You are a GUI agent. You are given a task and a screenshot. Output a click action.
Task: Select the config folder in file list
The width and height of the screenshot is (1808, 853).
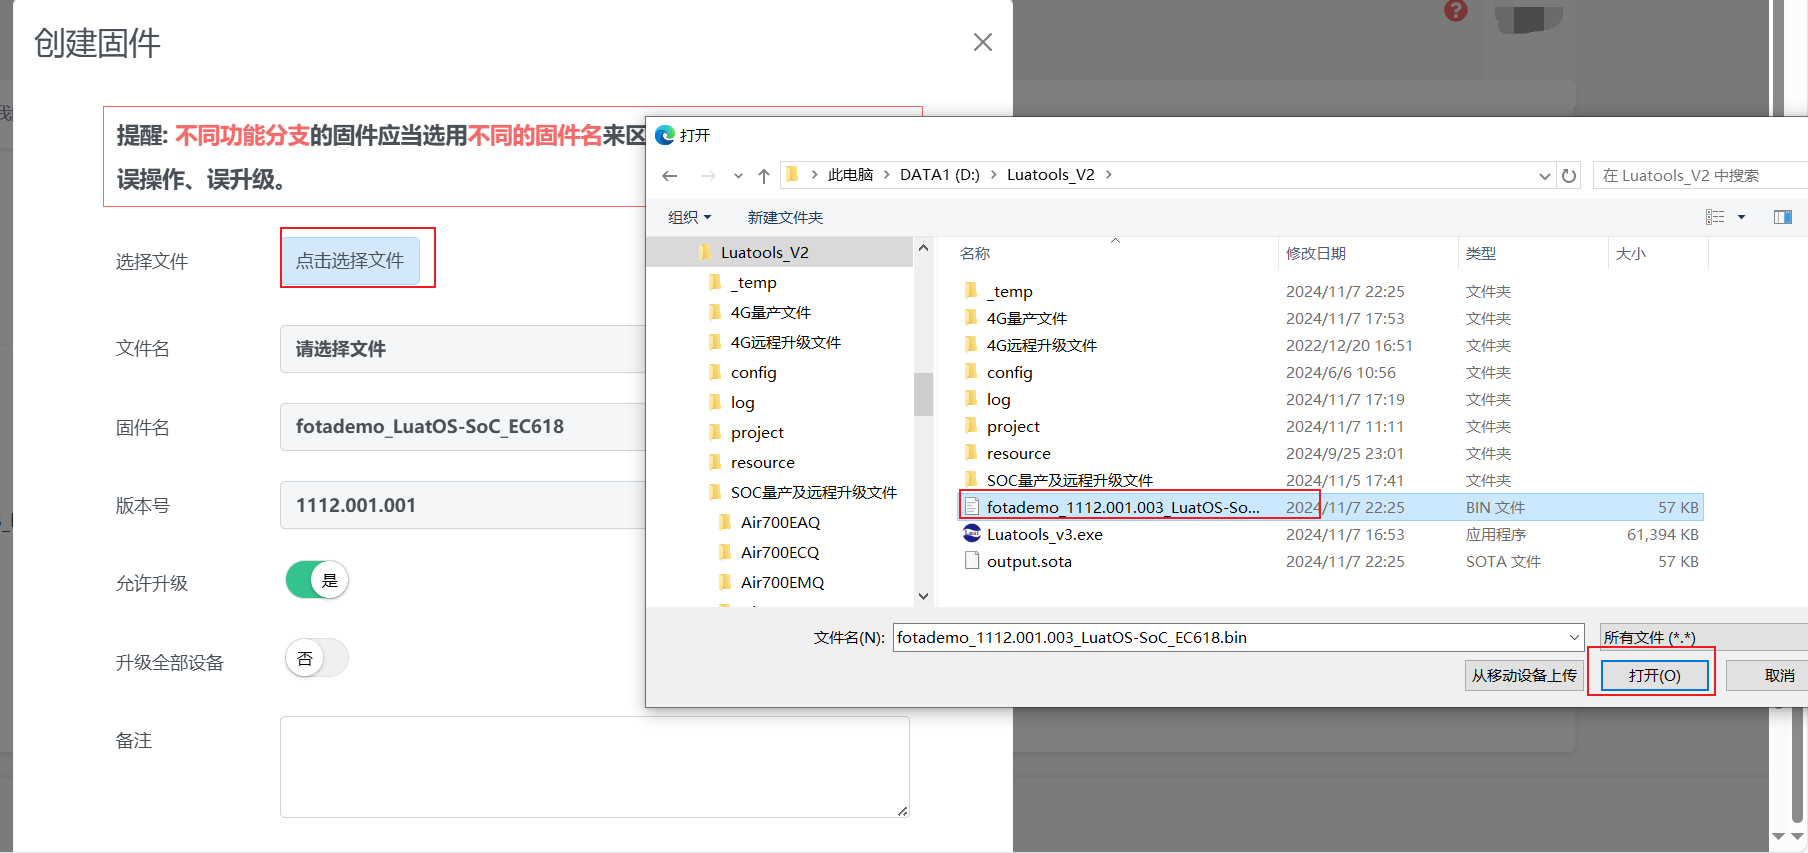(1330, 372)
